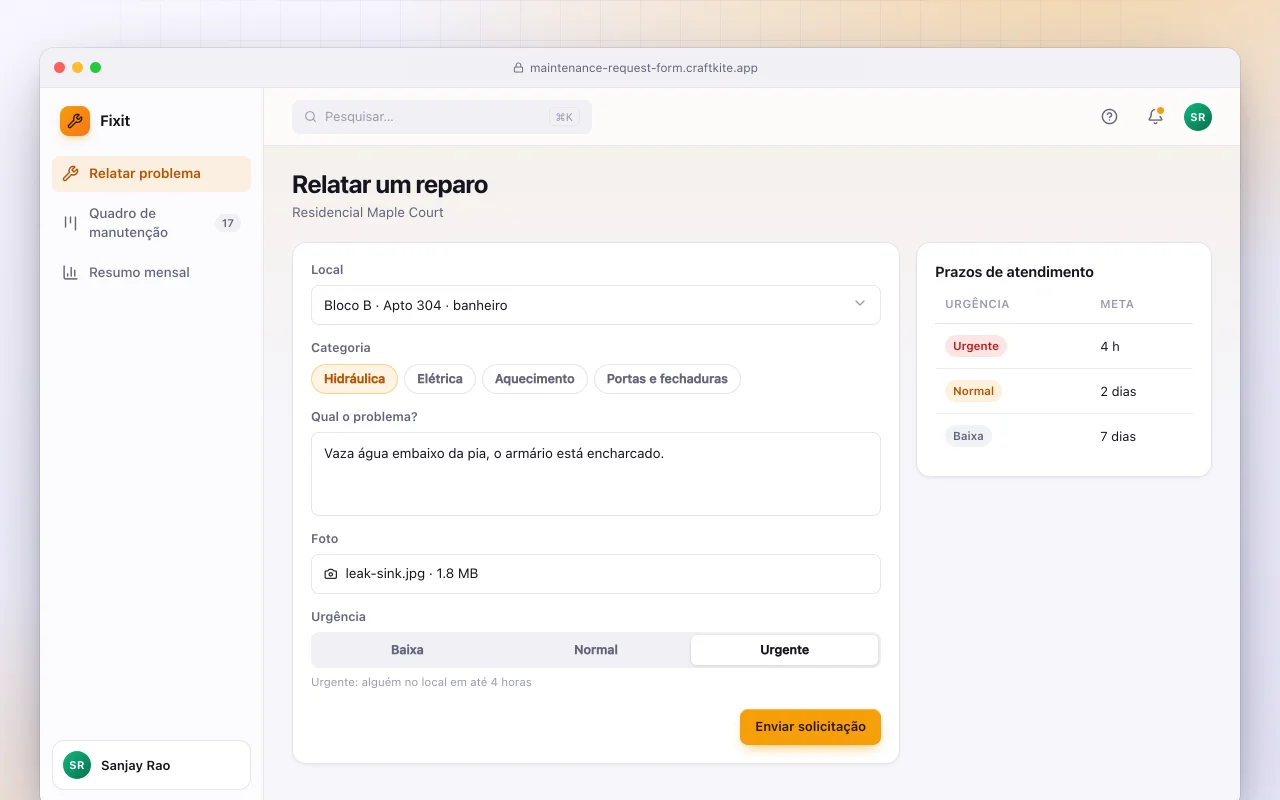Click the Fixit wrench logo icon
Image resolution: width=1280 pixels, height=800 pixels.
click(x=75, y=121)
